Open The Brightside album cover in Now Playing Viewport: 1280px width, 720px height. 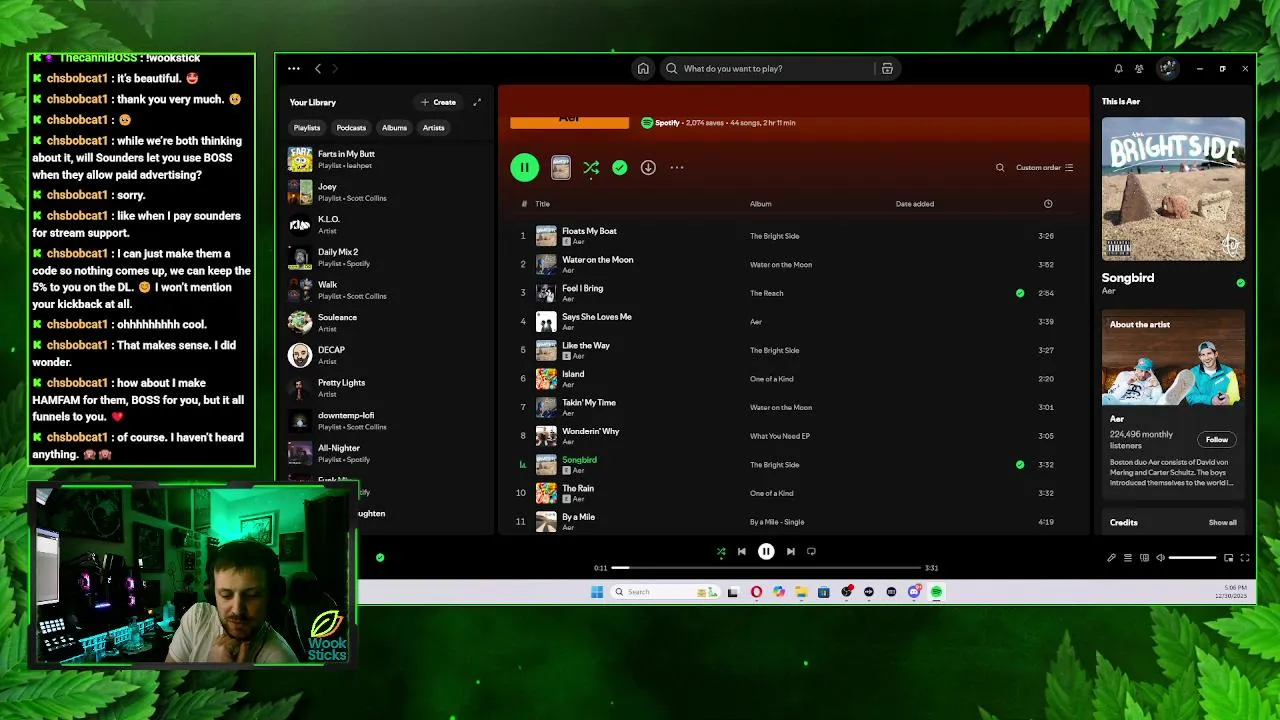point(1173,189)
